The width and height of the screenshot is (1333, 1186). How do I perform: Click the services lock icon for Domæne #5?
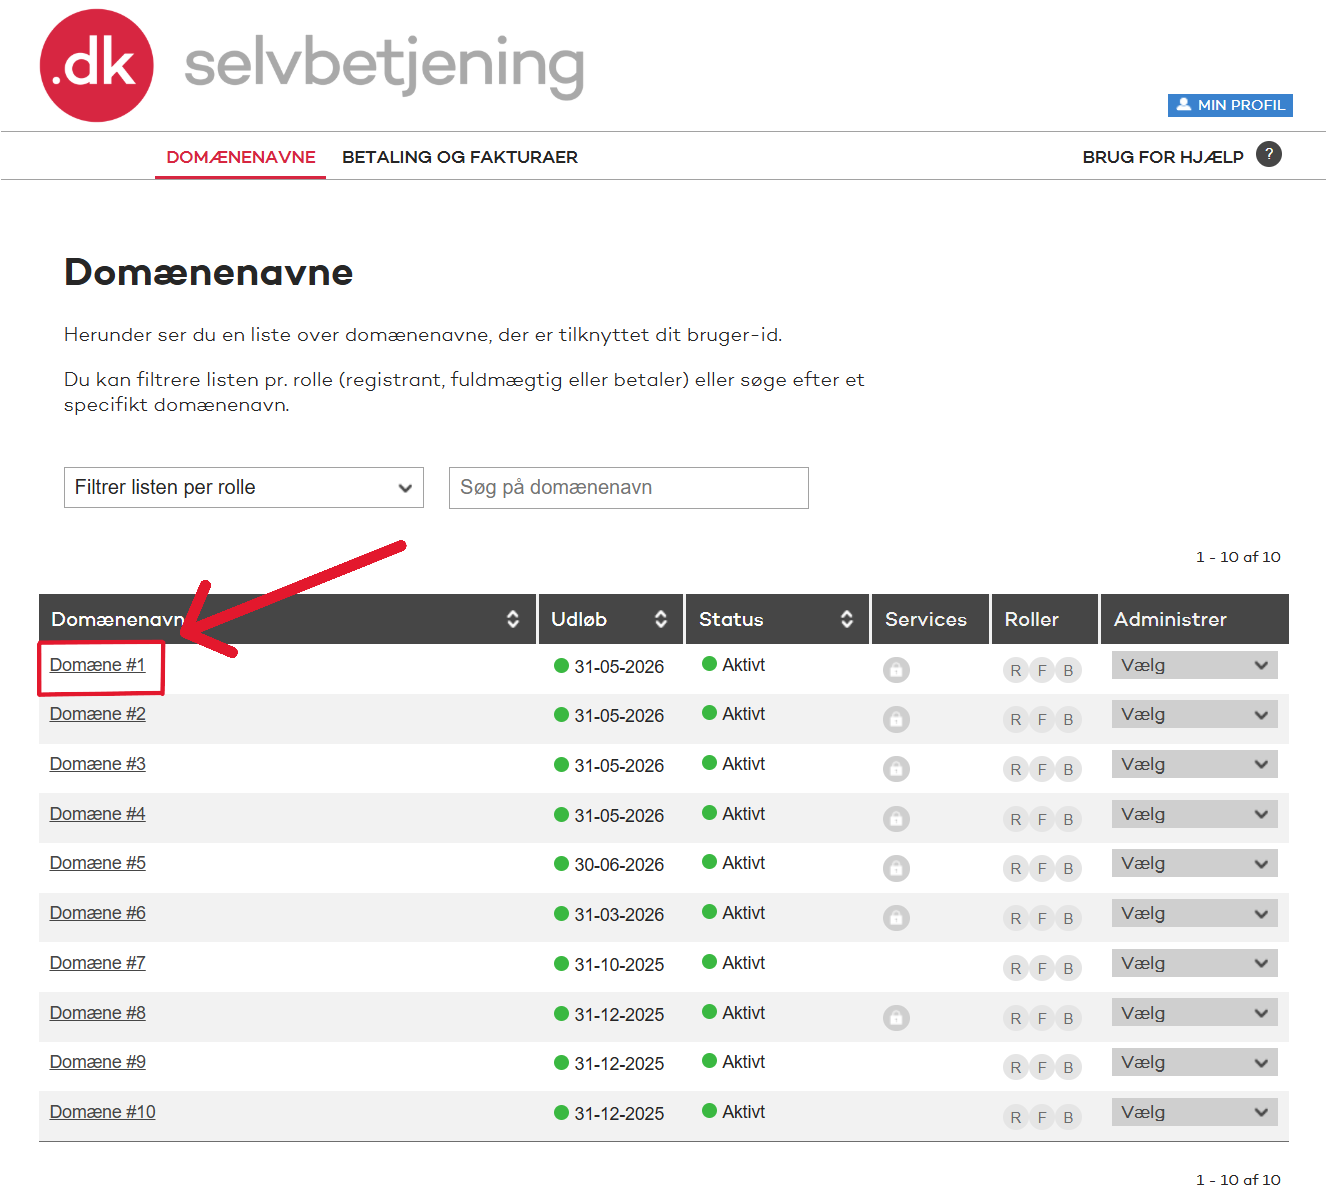(x=896, y=868)
